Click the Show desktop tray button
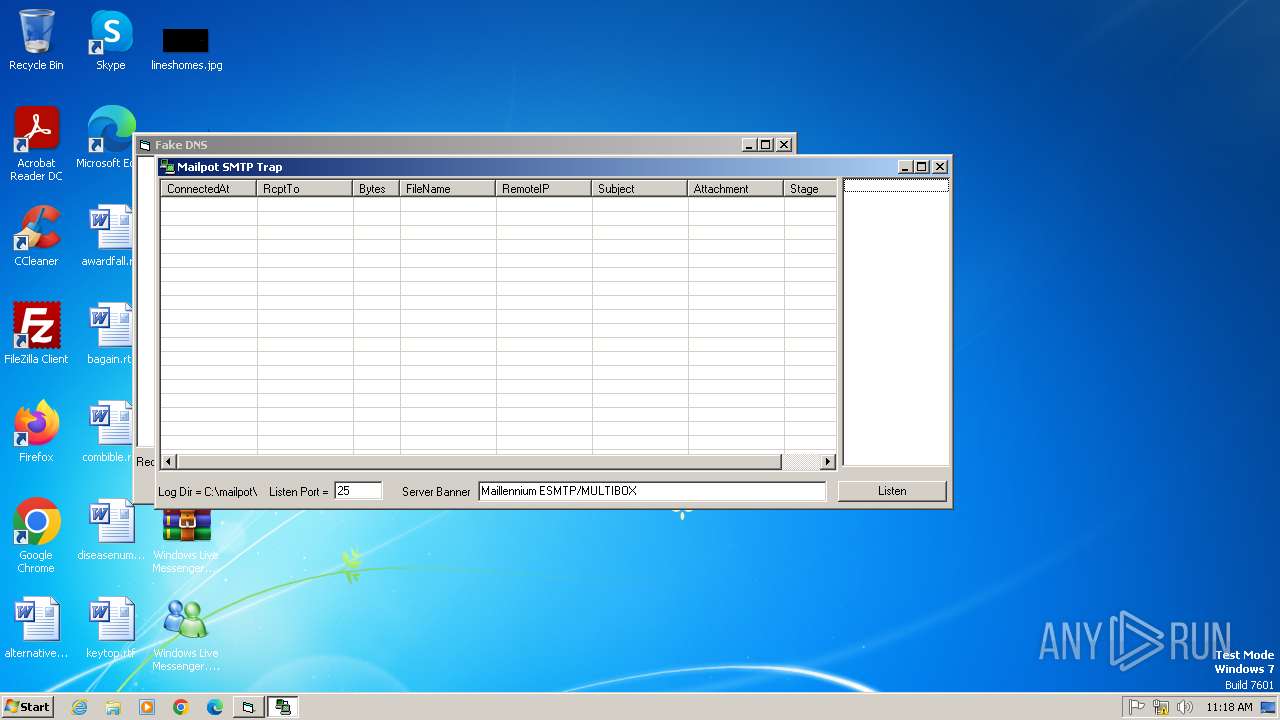 (1269, 707)
